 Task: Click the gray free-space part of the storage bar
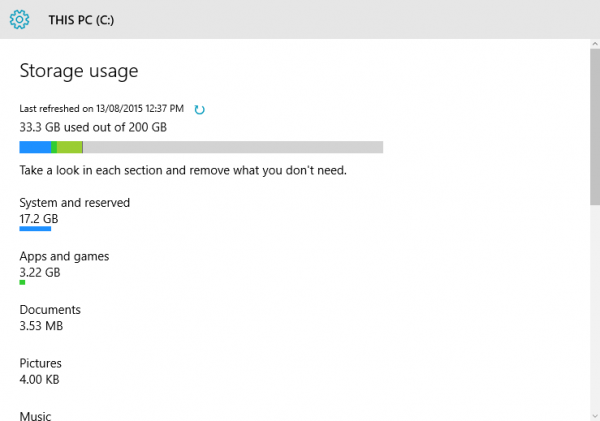click(233, 147)
